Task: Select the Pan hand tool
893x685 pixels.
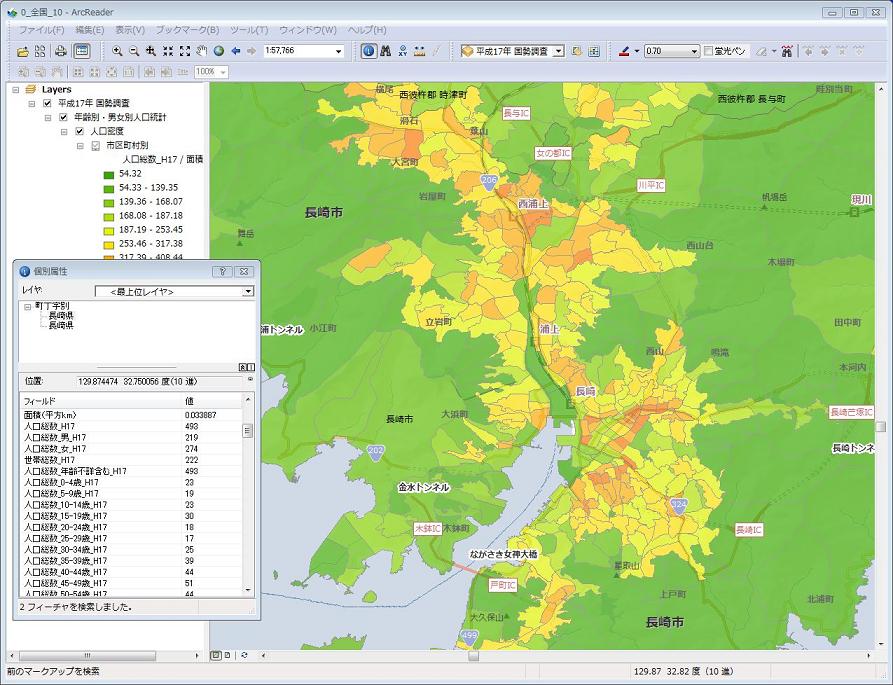Action: pyautogui.click(x=202, y=51)
